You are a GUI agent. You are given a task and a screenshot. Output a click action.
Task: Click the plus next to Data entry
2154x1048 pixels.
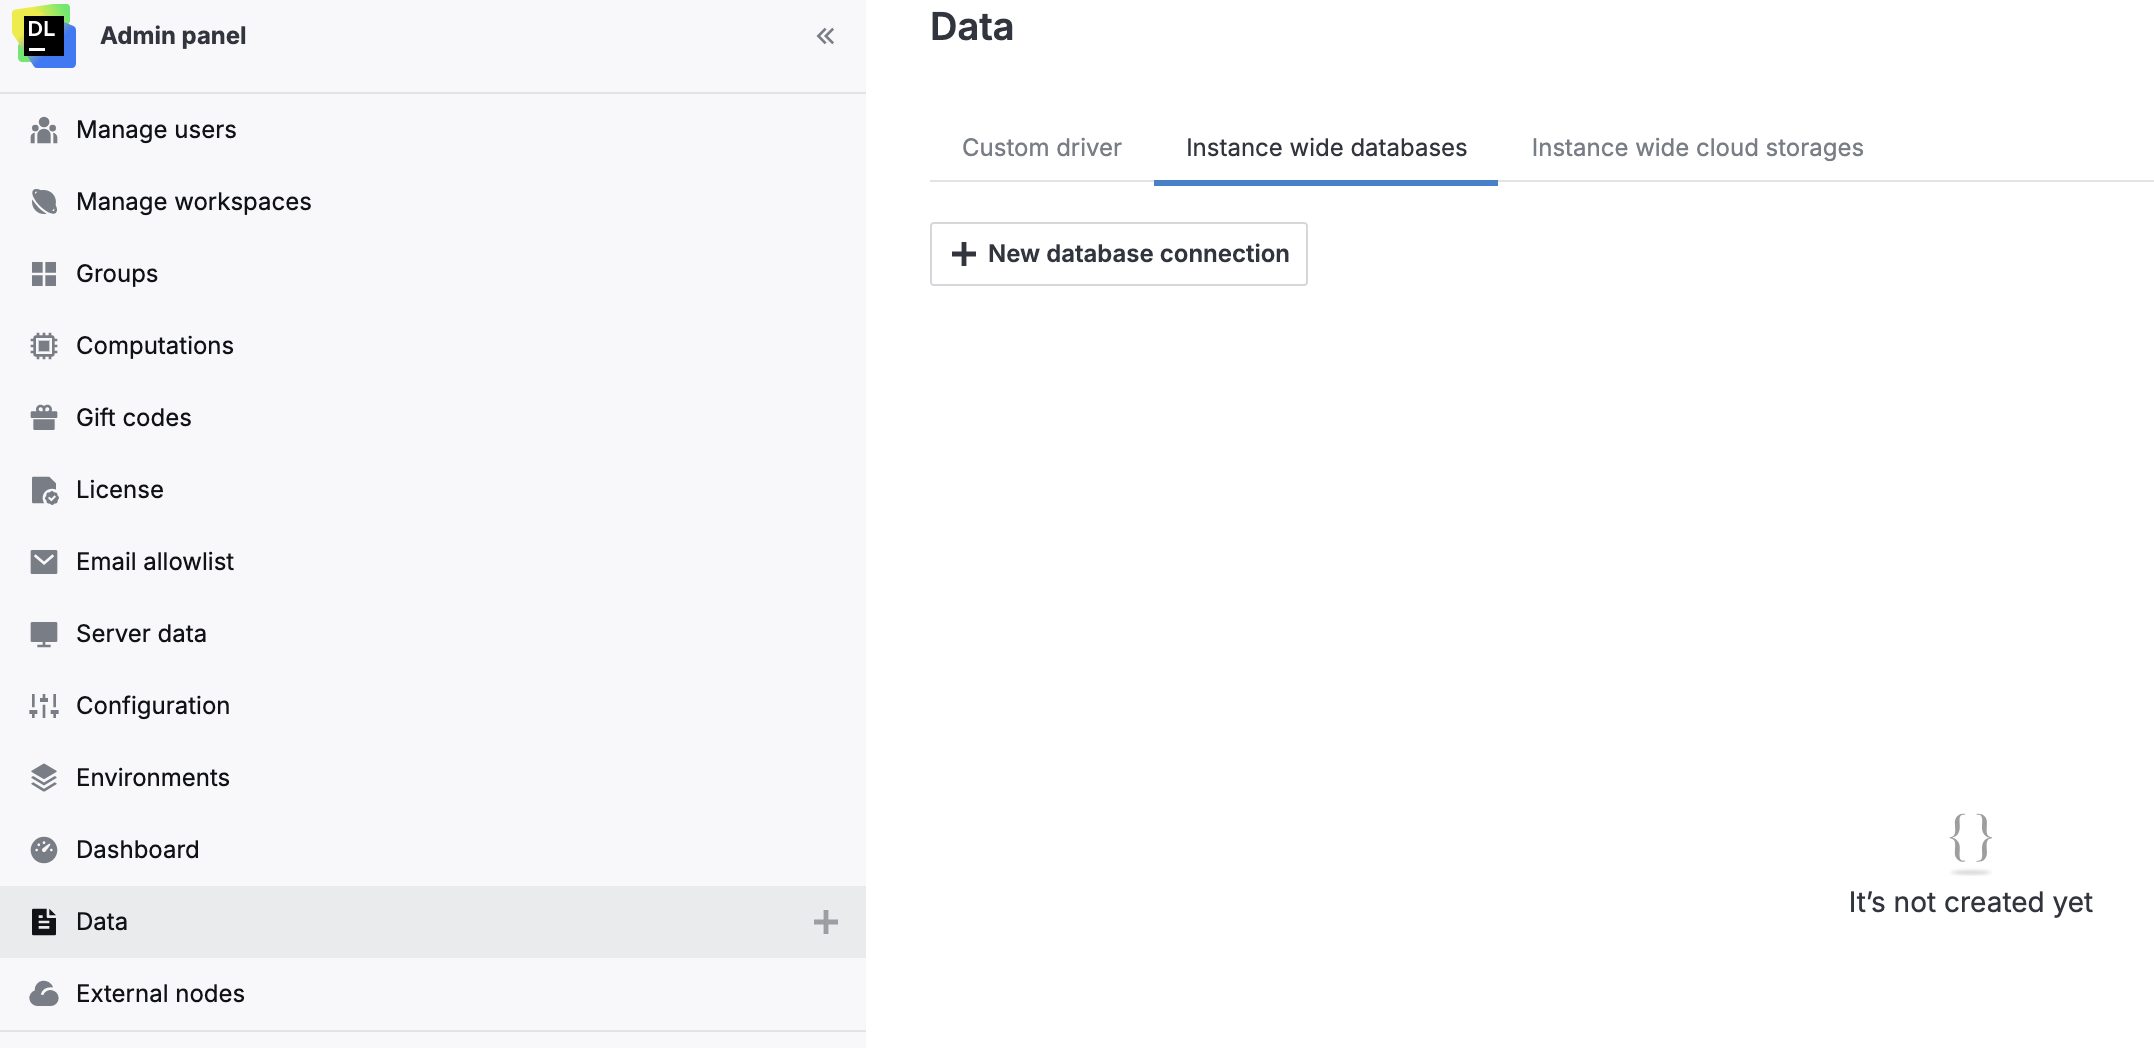(825, 922)
